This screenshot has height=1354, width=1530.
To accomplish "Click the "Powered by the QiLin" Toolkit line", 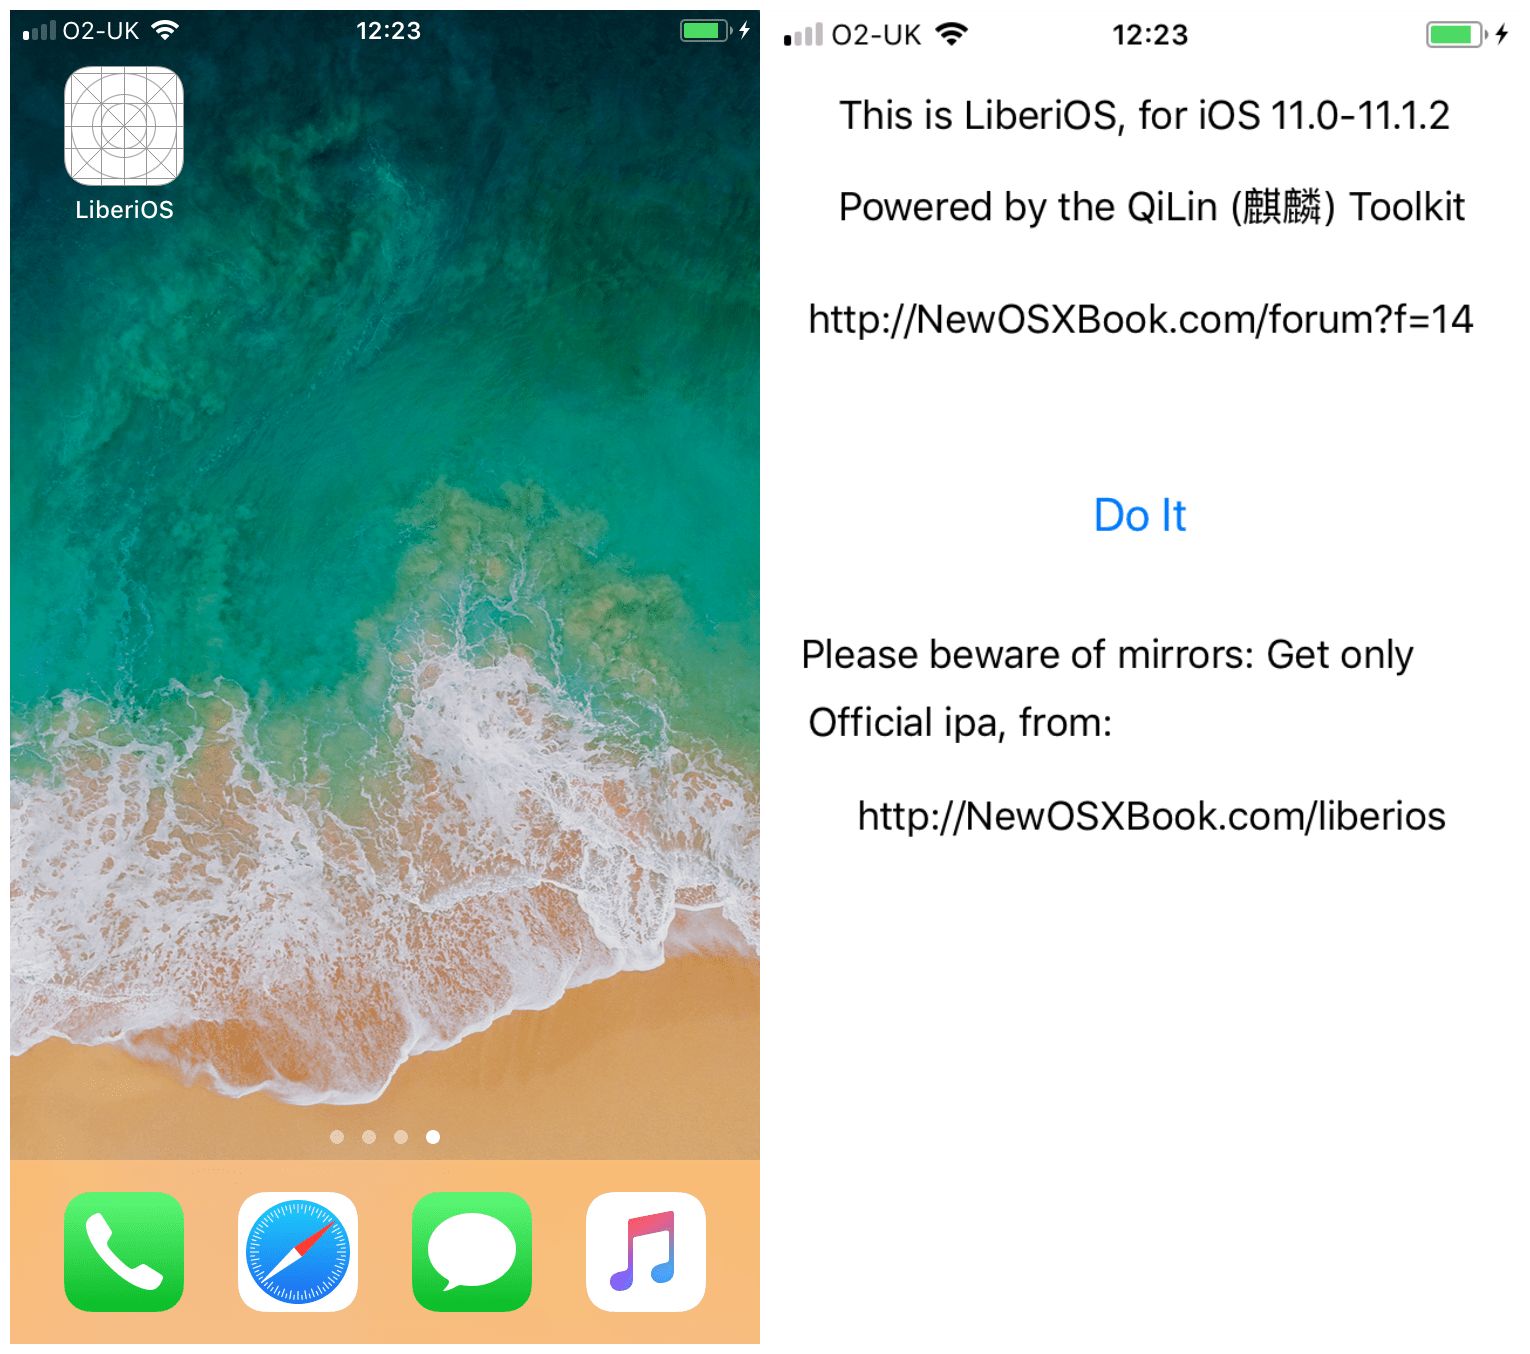I will click(x=1151, y=207).
